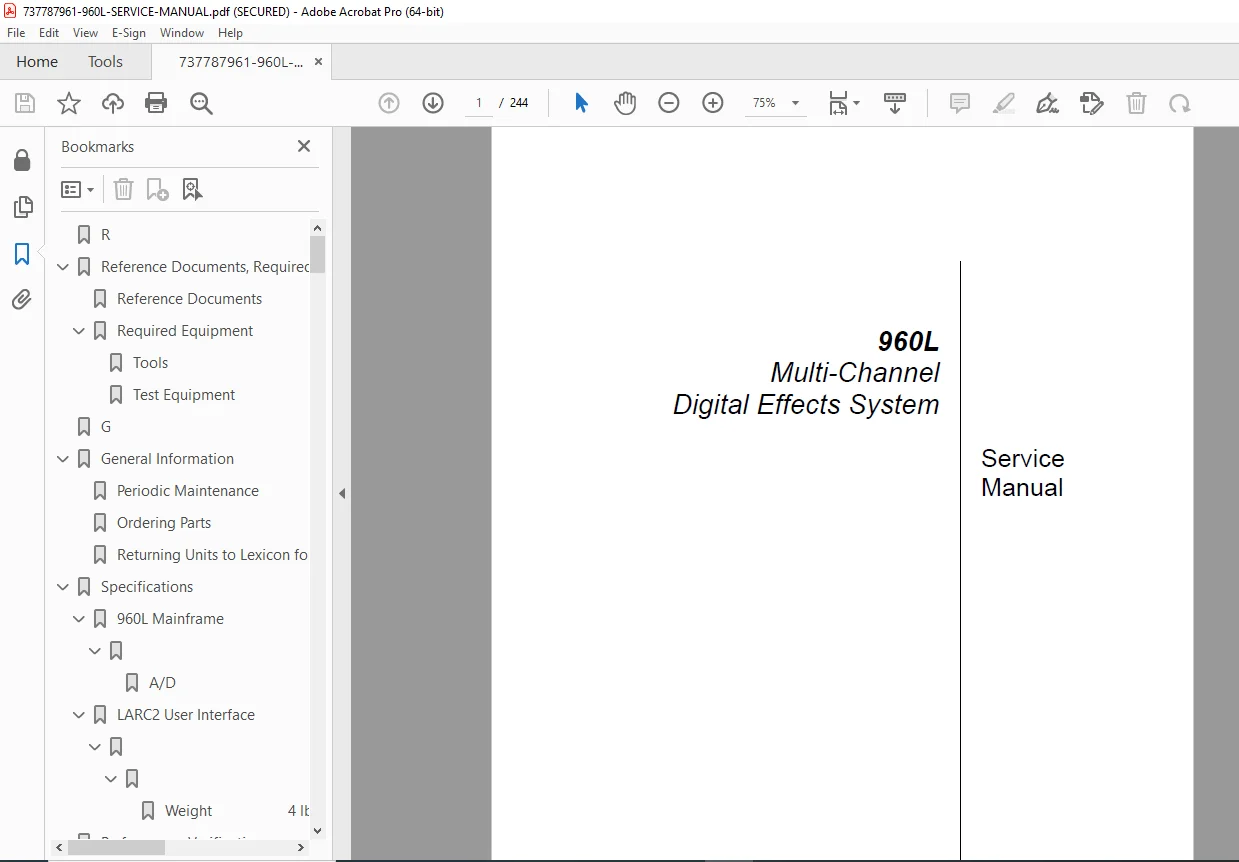Open the Edit PDF tool
Screen dimensions: 1239x862
[x=1092, y=103]
